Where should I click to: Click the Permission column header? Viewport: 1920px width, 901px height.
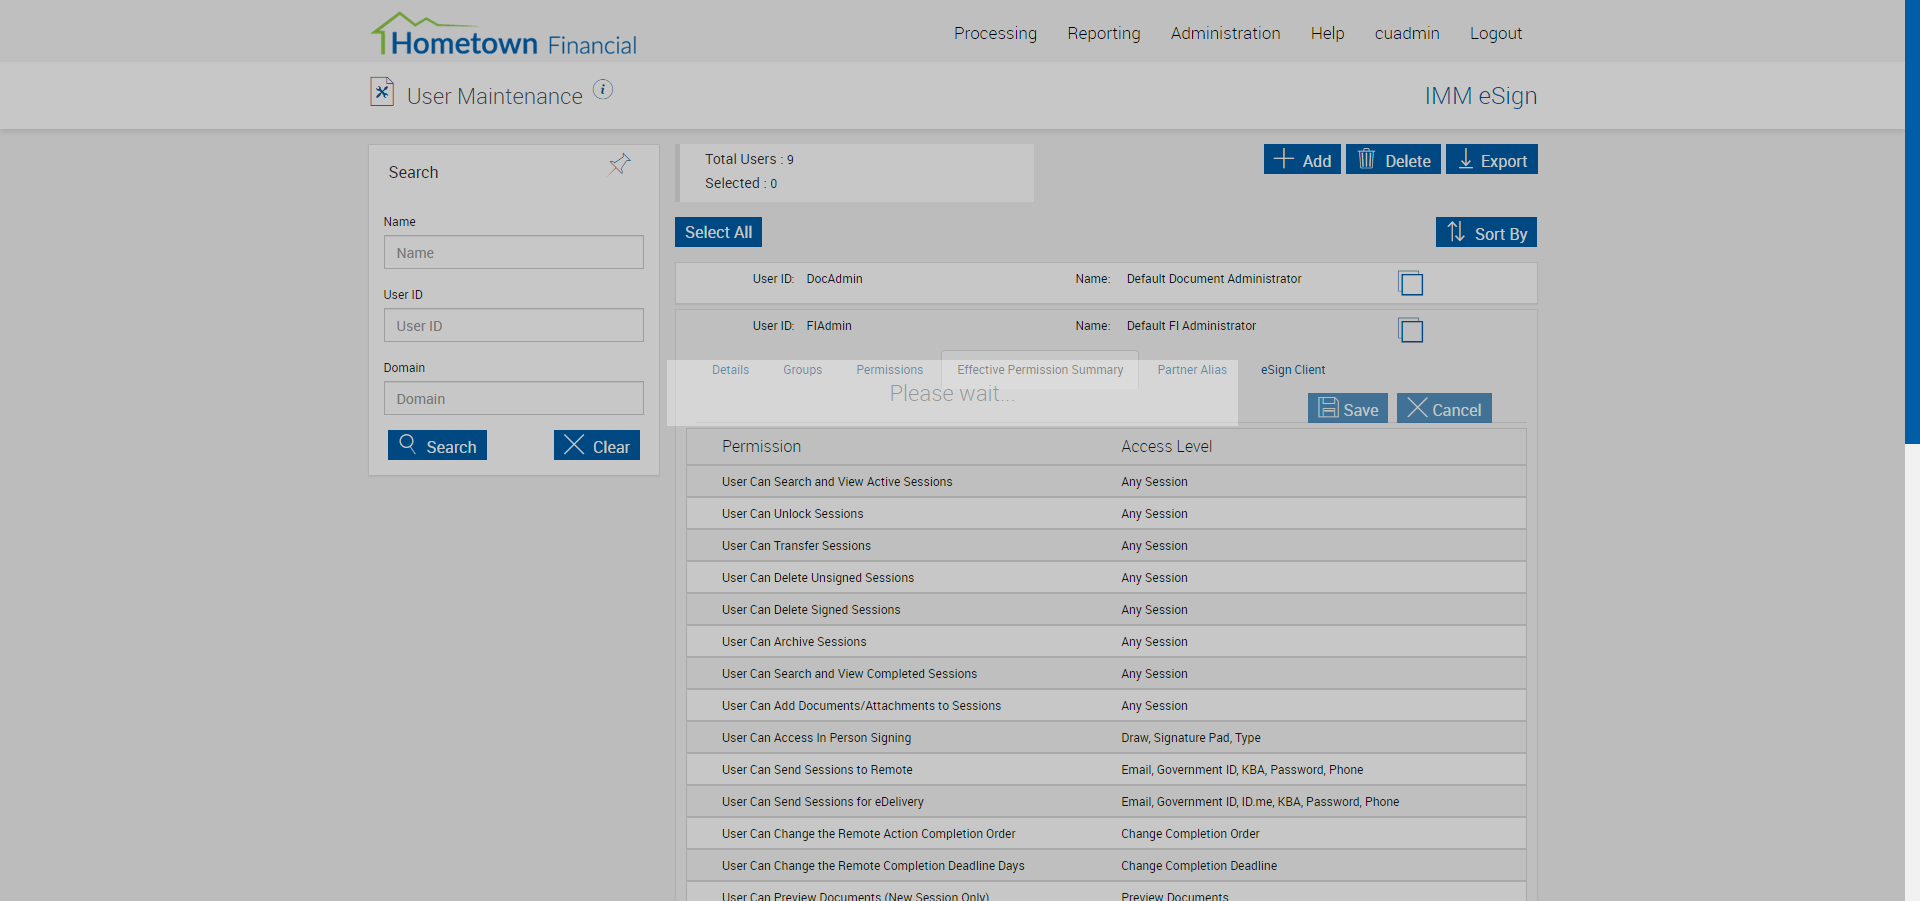pos(761,446)
